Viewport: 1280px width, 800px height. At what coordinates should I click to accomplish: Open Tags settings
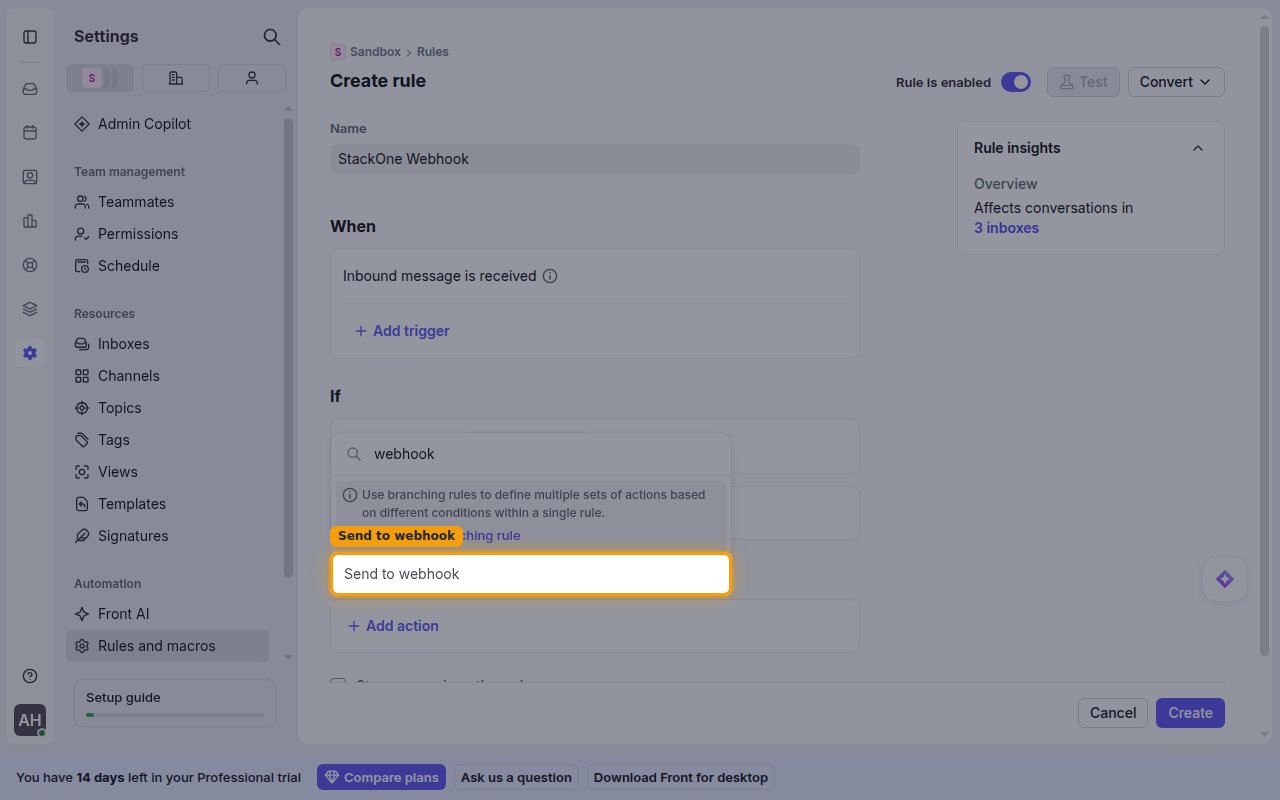coord(167,440)
